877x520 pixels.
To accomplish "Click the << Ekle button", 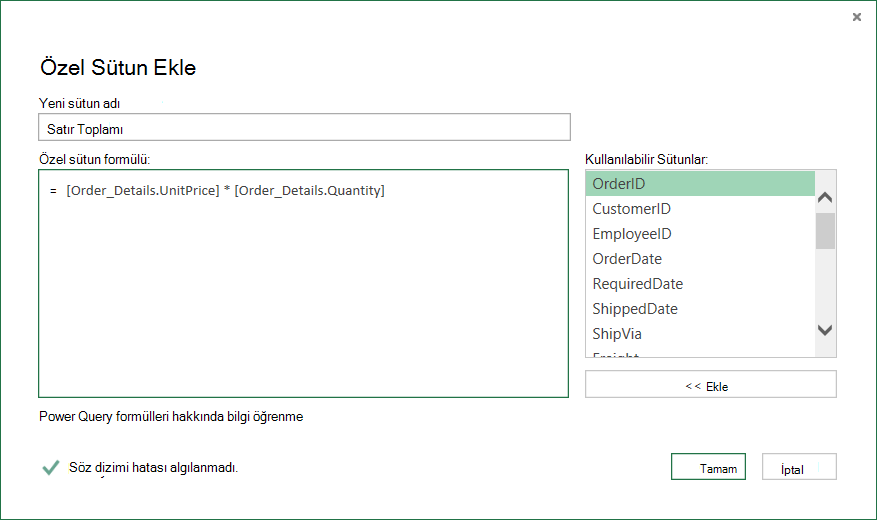I will [x=711, y=384].
